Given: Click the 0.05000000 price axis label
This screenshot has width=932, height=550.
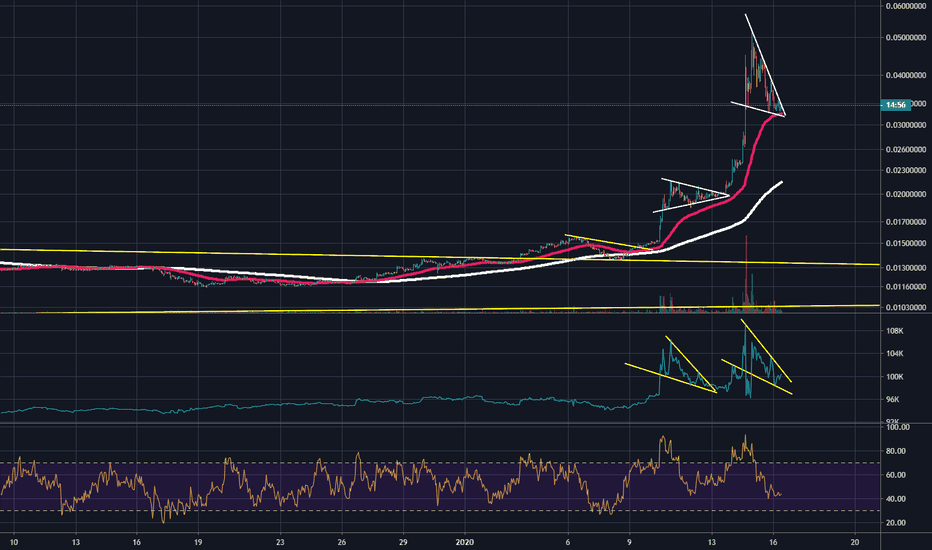Looking at the screenshot, I should pos(906,37).
